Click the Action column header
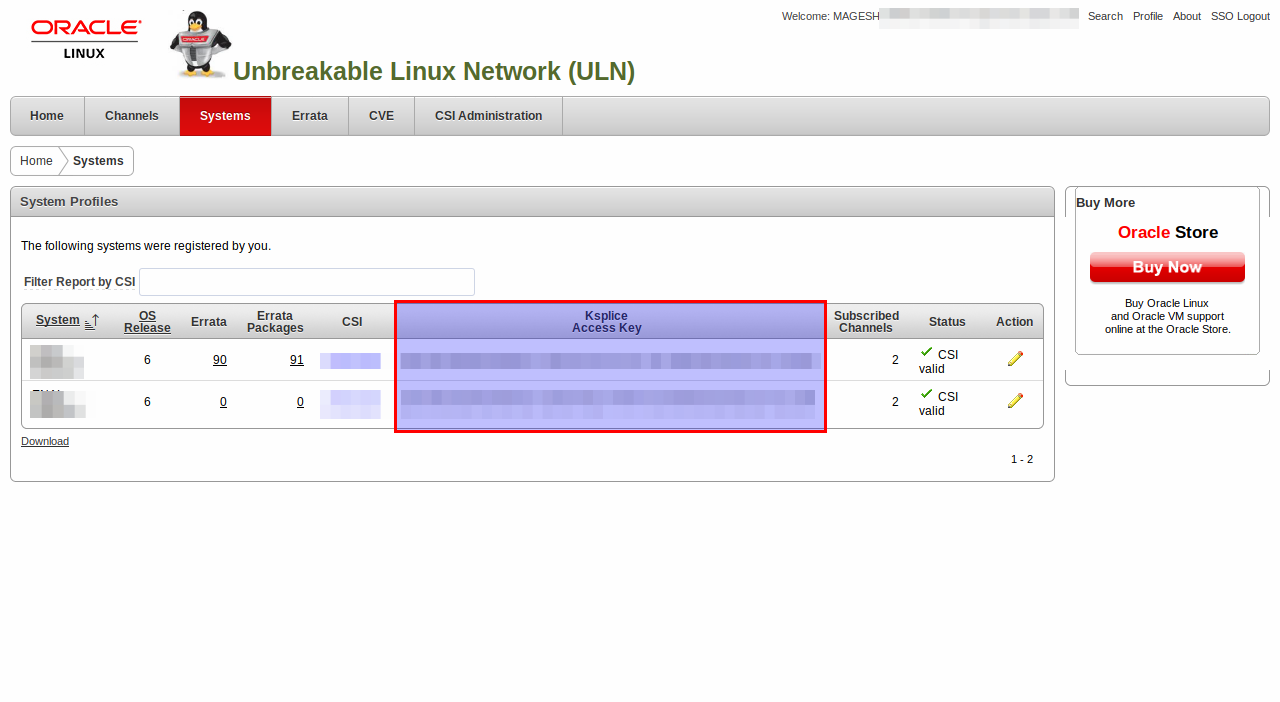1280x702 pixels. point(1014,321)
